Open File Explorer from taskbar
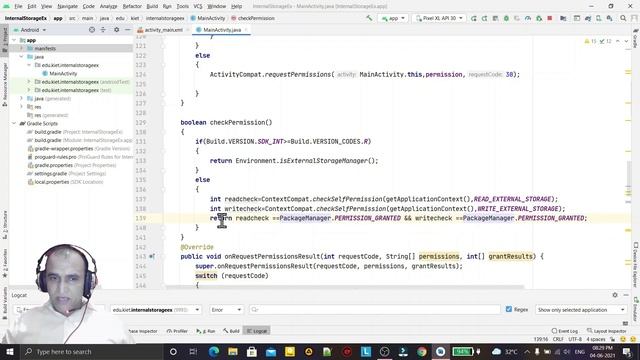Viewport: 640px width, 360px height. click(233, 351)
